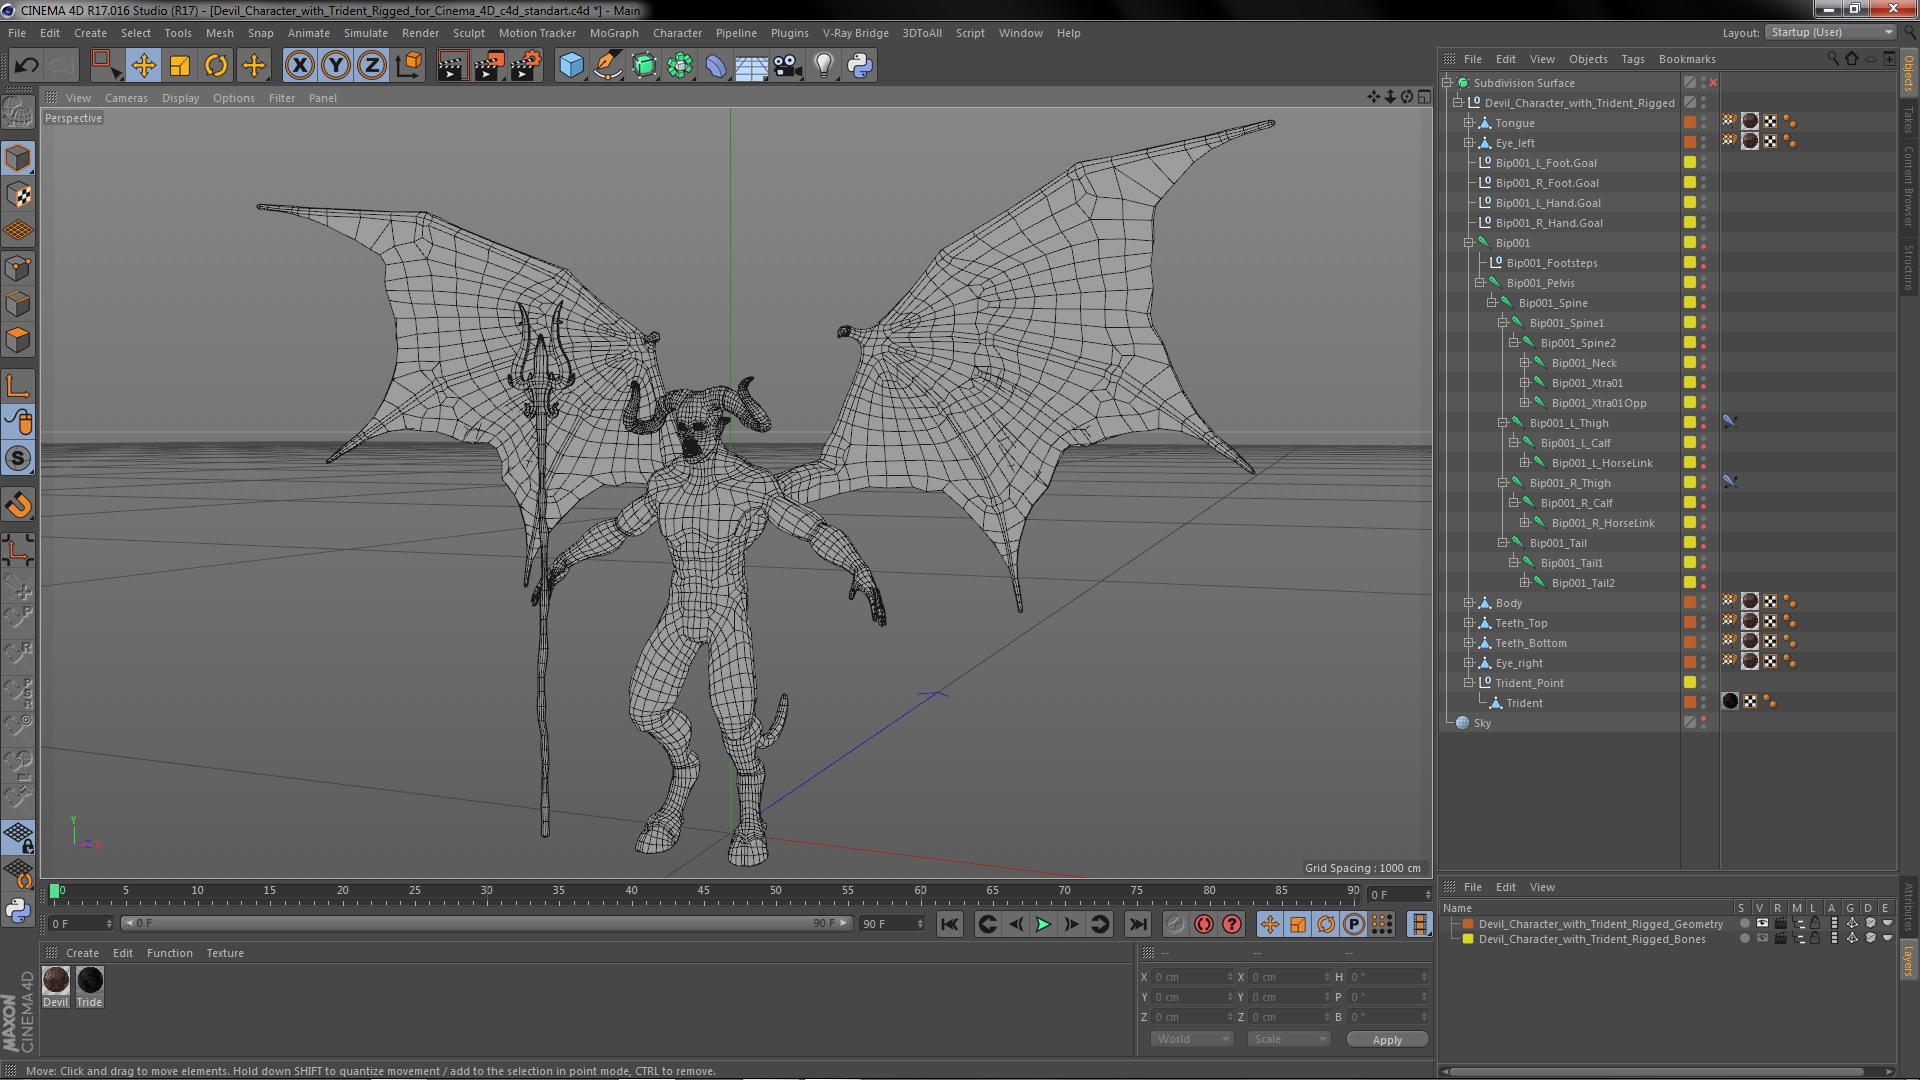Click Geometry layer orange color swatch
1920x1080 pixels.
pos(1468,924)
